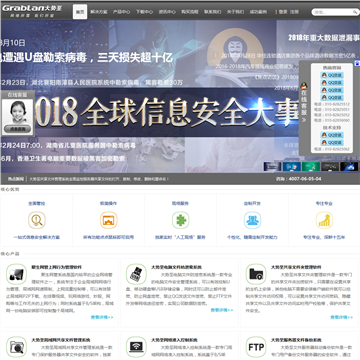Viewport: 360px width, 360px height.
Task: Focus the header search input field
Action: point(332,12)
